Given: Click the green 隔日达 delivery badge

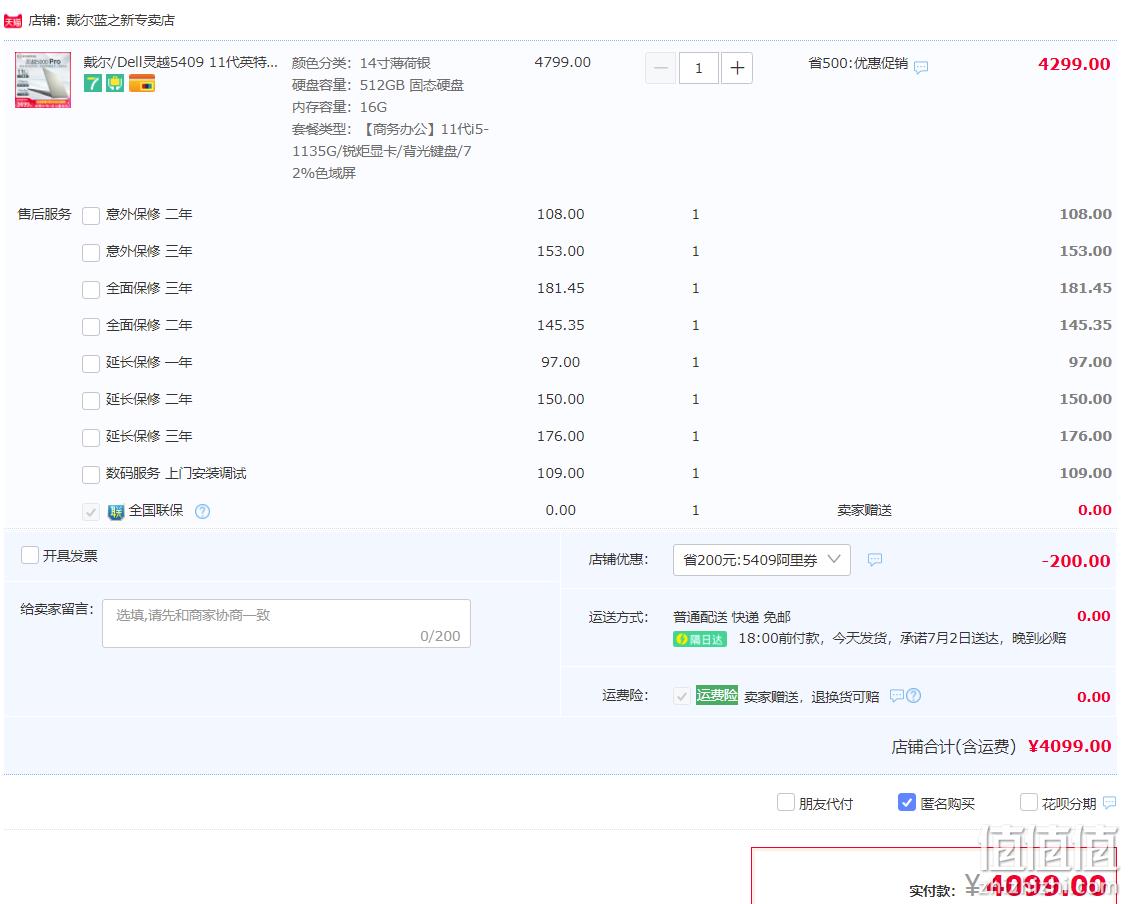Looking at the screenshot, I should tap(700, 639).
